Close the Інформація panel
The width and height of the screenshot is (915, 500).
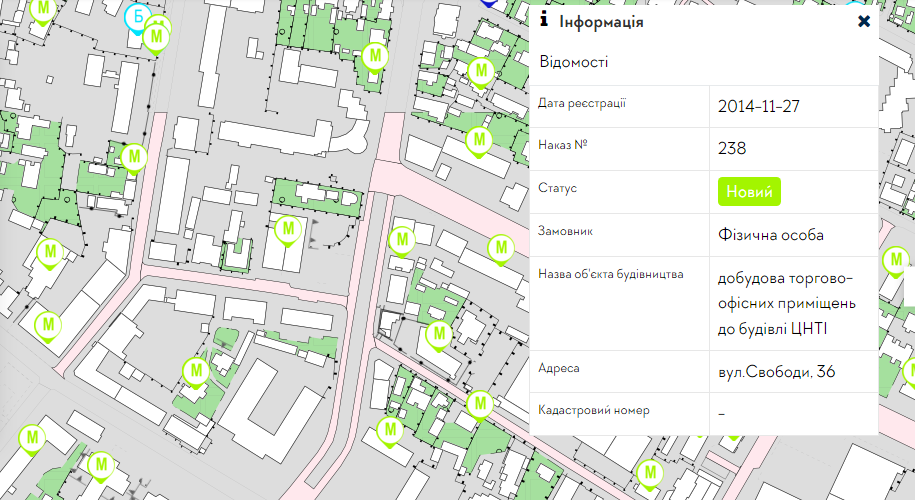[864, 21]
